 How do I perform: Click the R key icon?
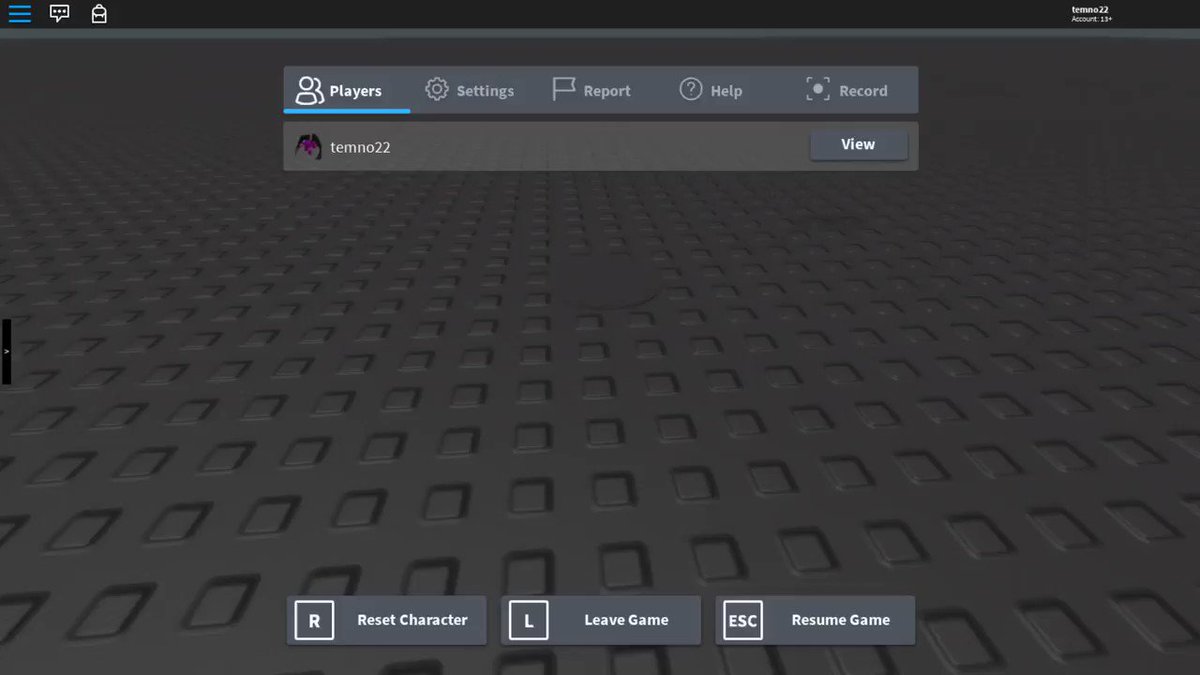click(314, 620)
